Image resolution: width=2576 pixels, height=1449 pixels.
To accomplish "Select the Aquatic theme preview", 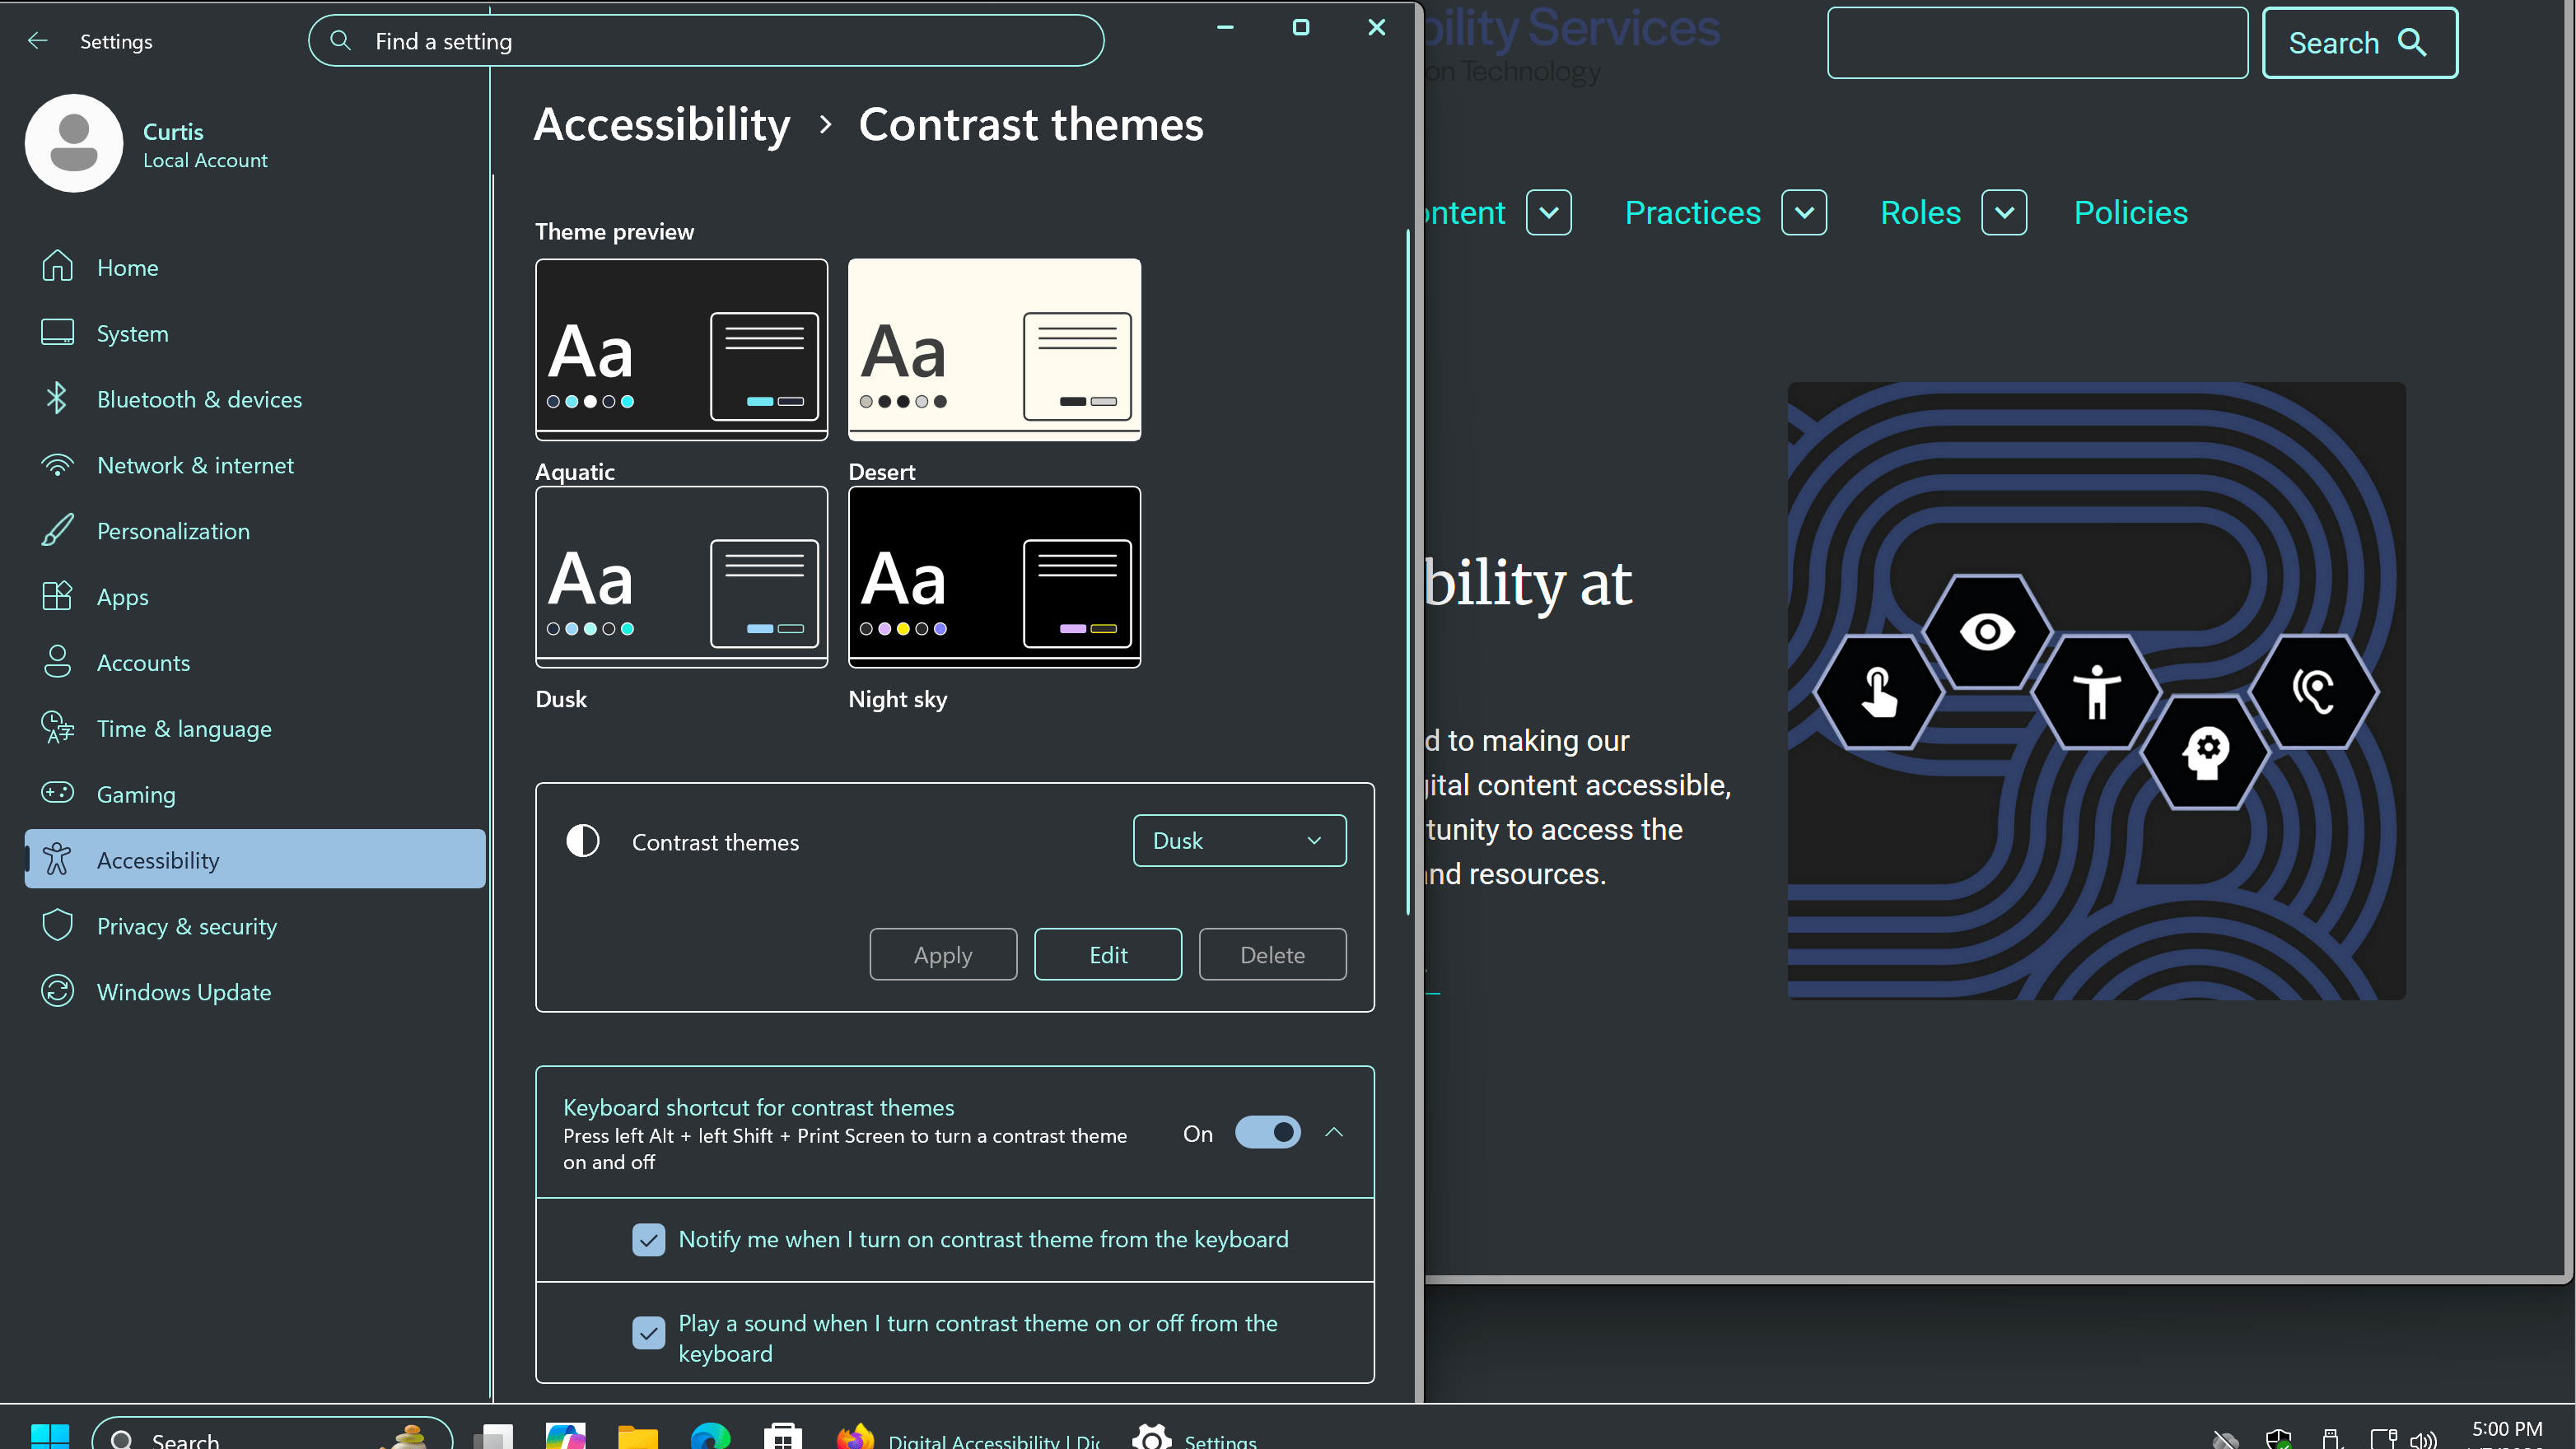I will click(681, 350).
